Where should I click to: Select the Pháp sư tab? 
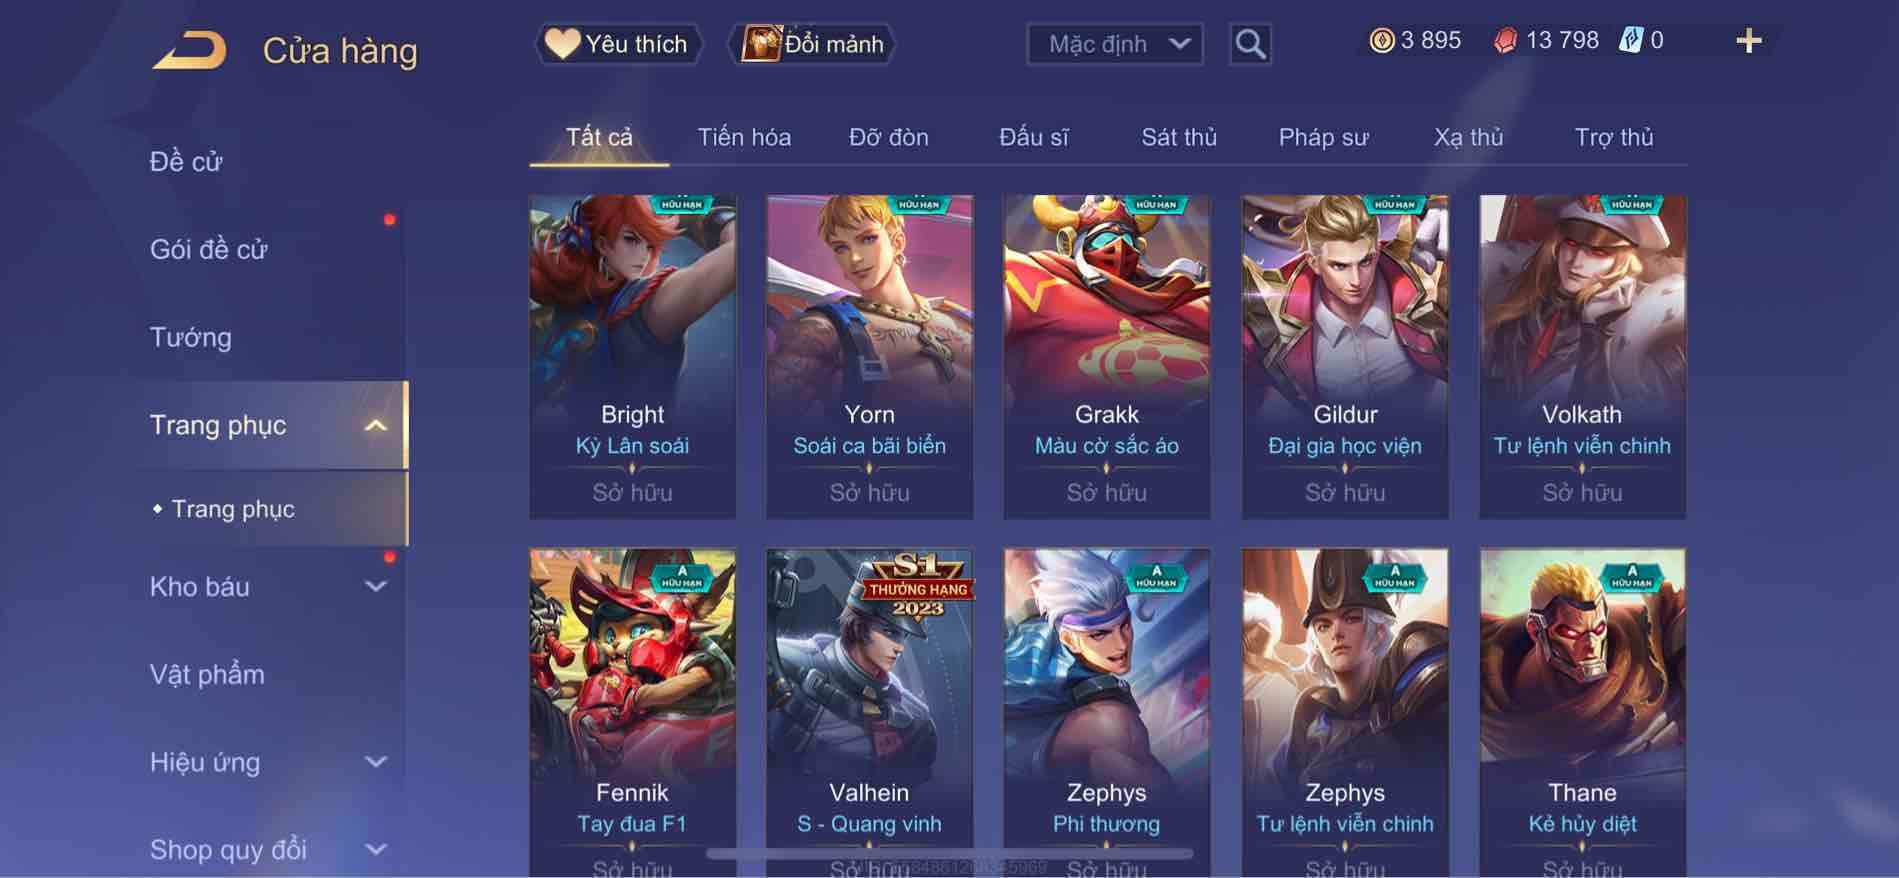coord(1323,137)
